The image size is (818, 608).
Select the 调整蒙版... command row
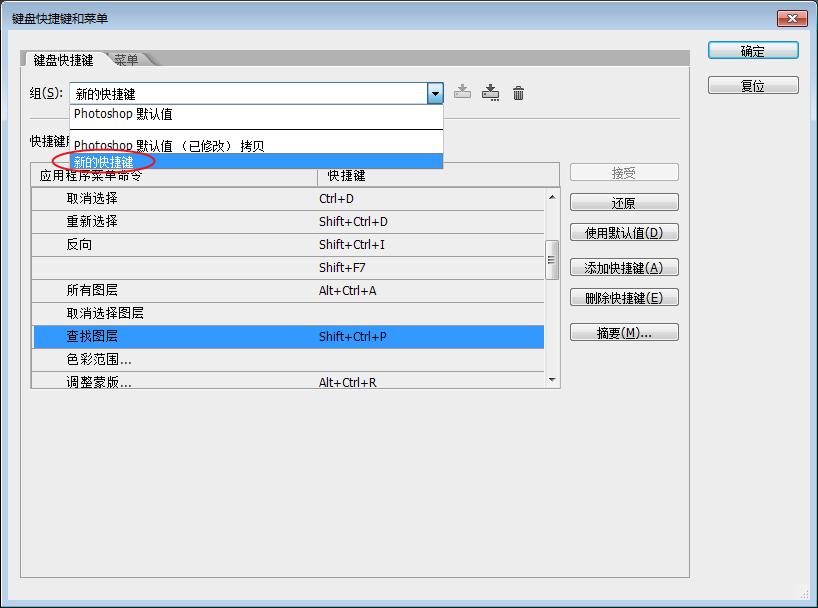(288, 380)
